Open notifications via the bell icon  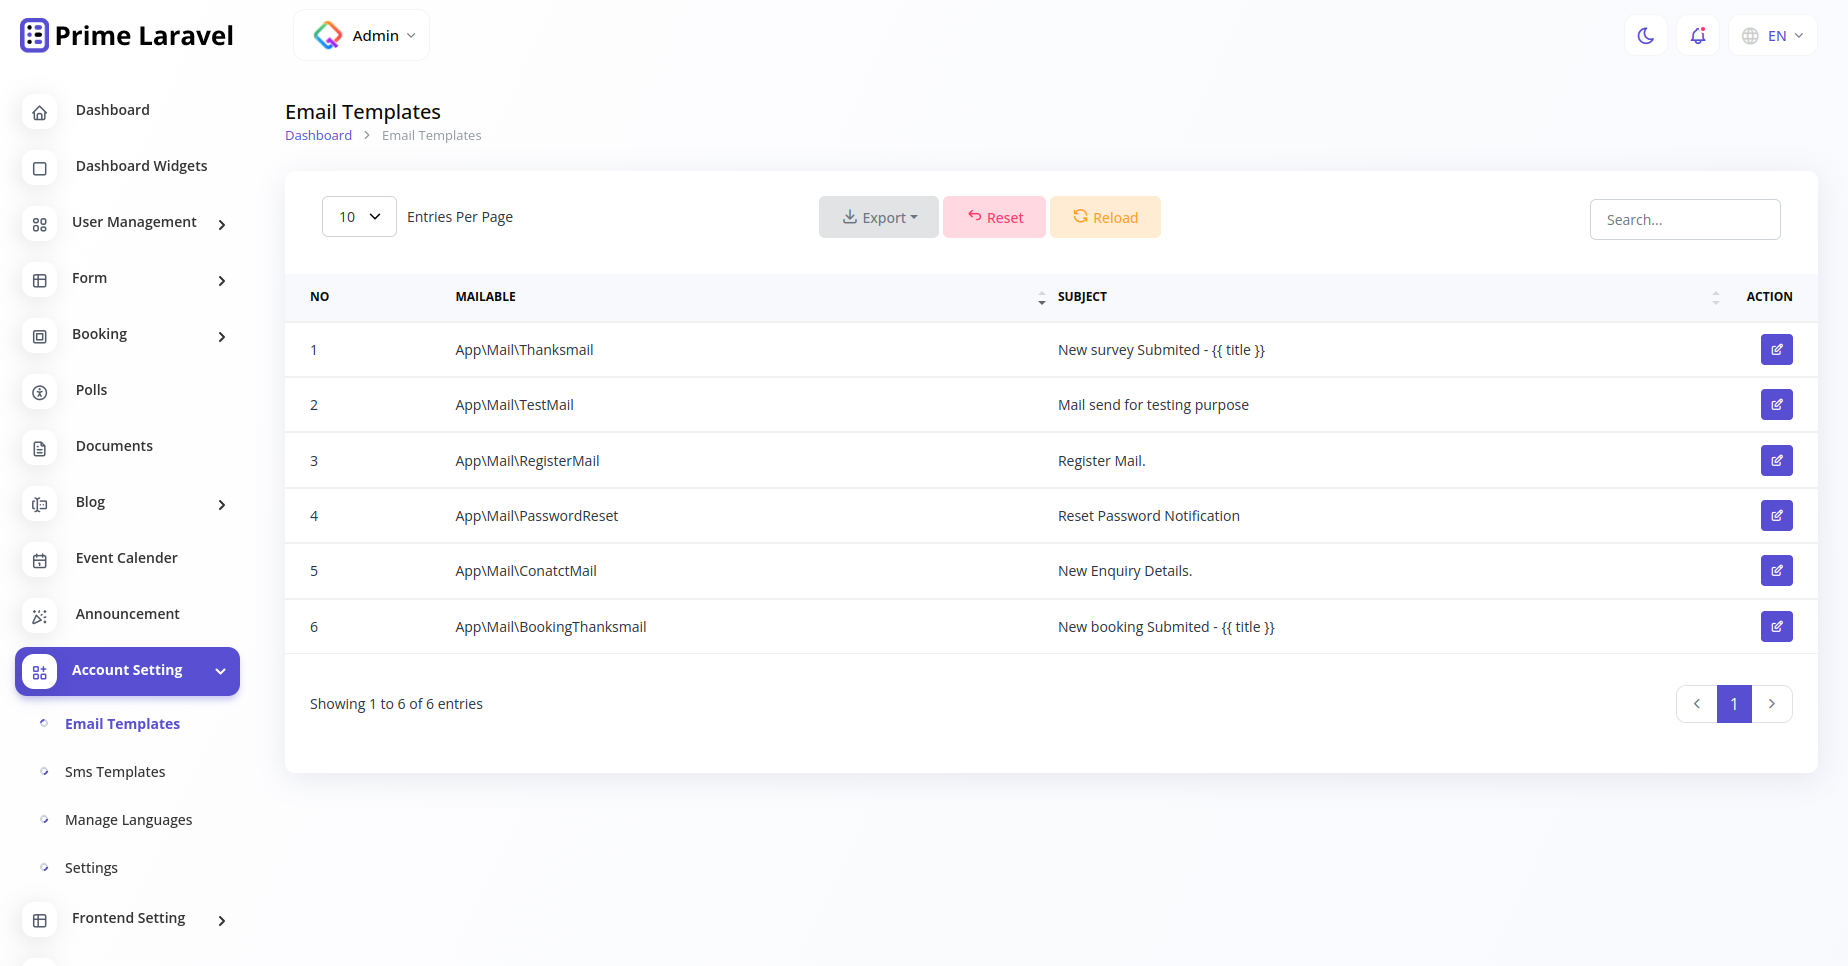click(1697, 35)
